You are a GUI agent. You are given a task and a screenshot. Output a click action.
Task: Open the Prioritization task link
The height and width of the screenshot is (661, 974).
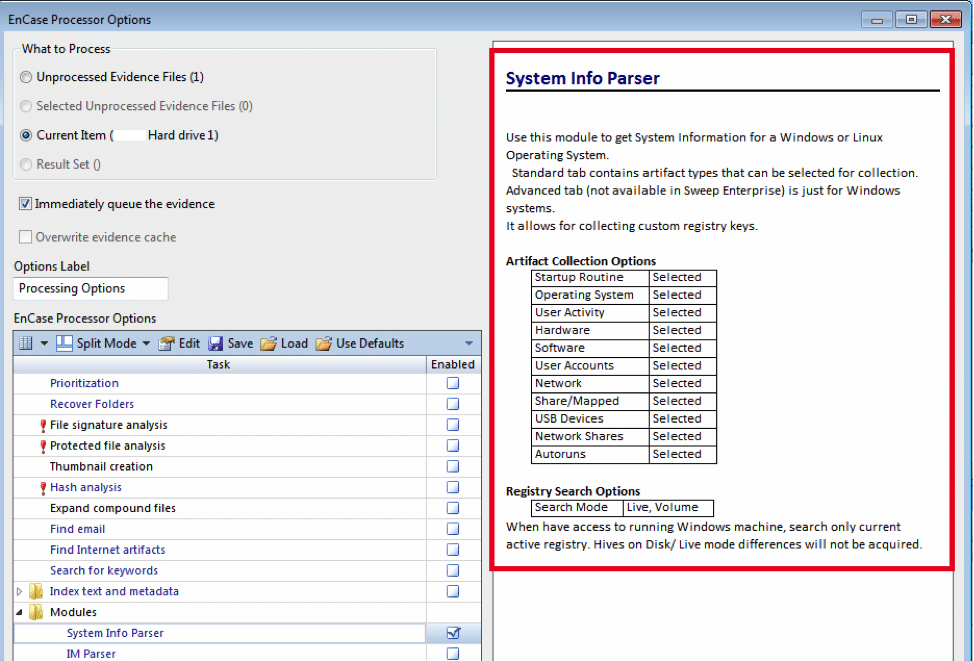point(84,383)
